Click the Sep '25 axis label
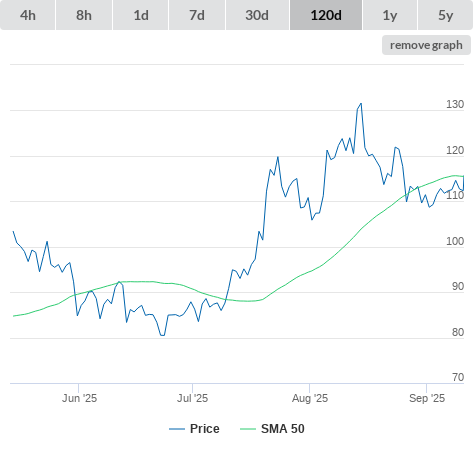Viewport: 474px width, 455px height. tap(427, 398)
